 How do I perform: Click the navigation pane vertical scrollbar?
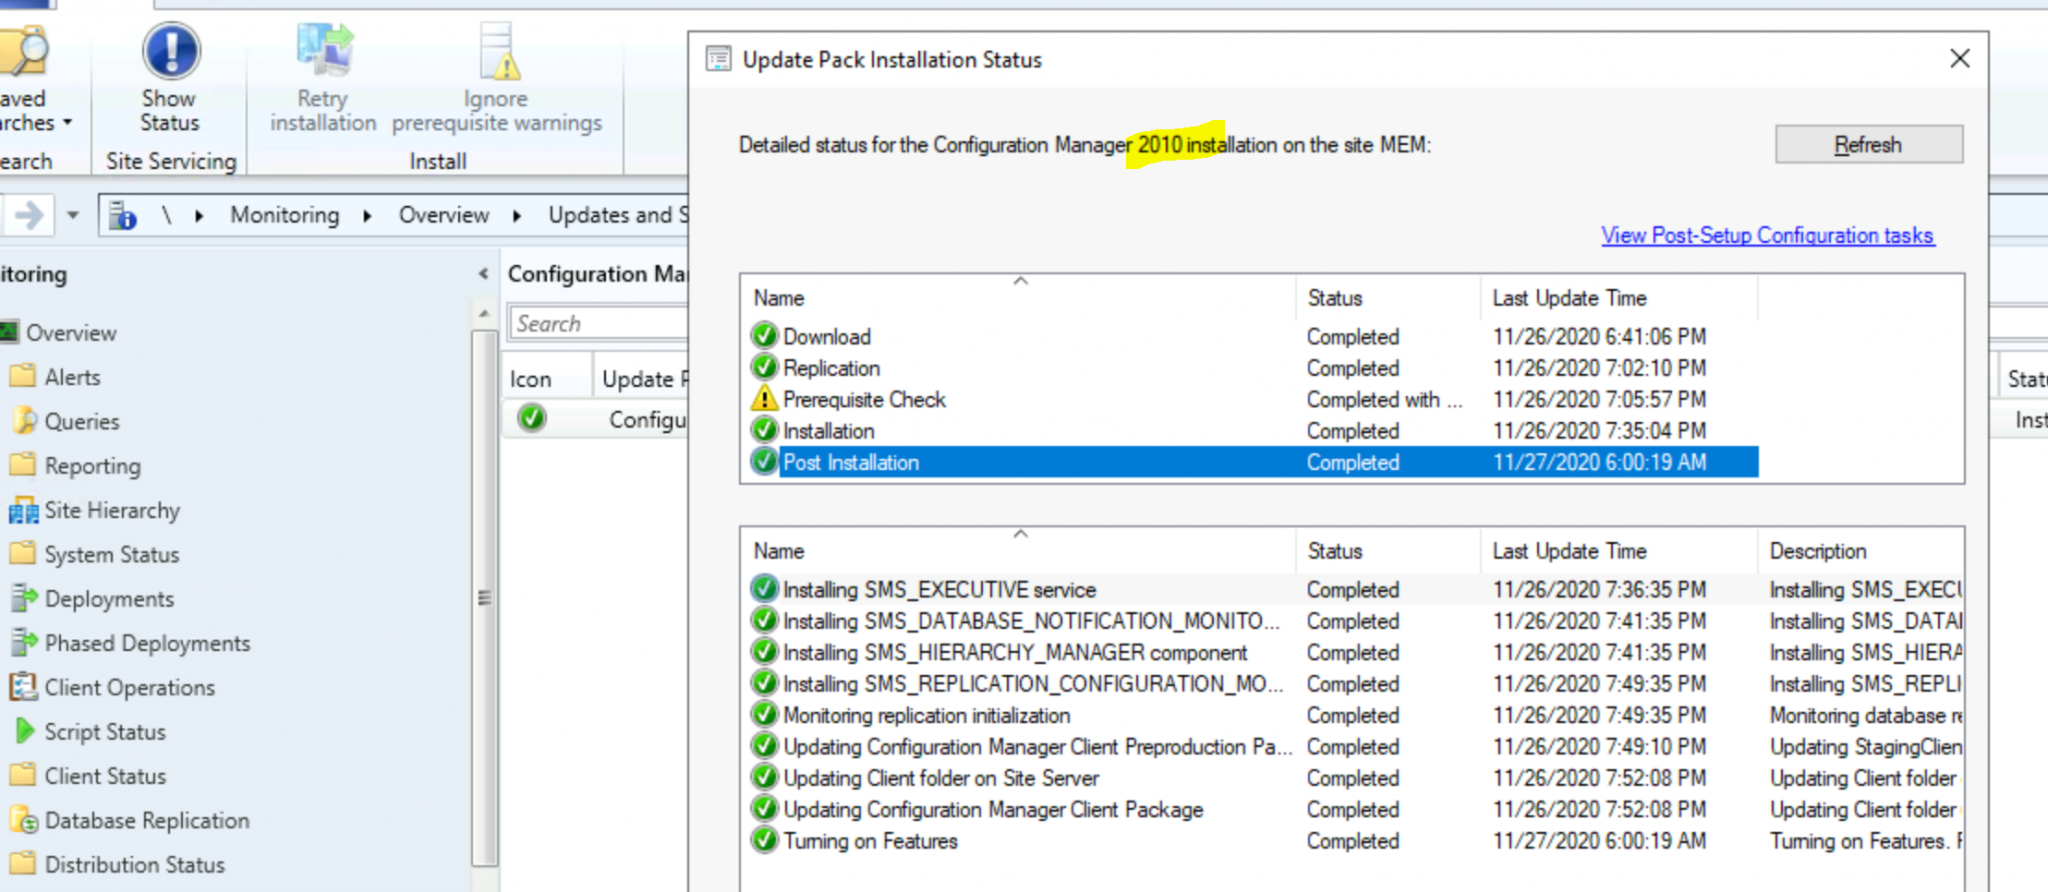[x=484, y=598]
